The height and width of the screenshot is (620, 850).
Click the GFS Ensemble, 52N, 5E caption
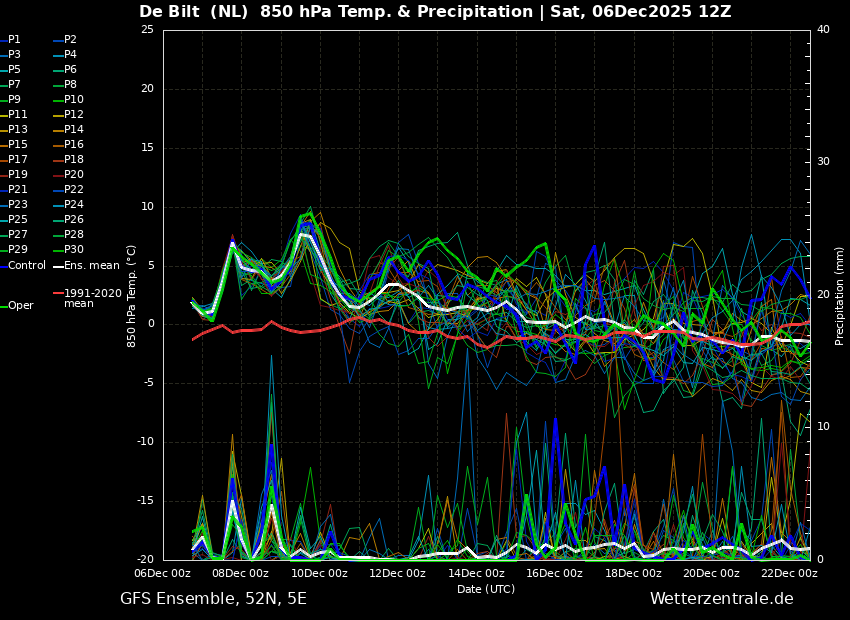click(x=213, y=599)
